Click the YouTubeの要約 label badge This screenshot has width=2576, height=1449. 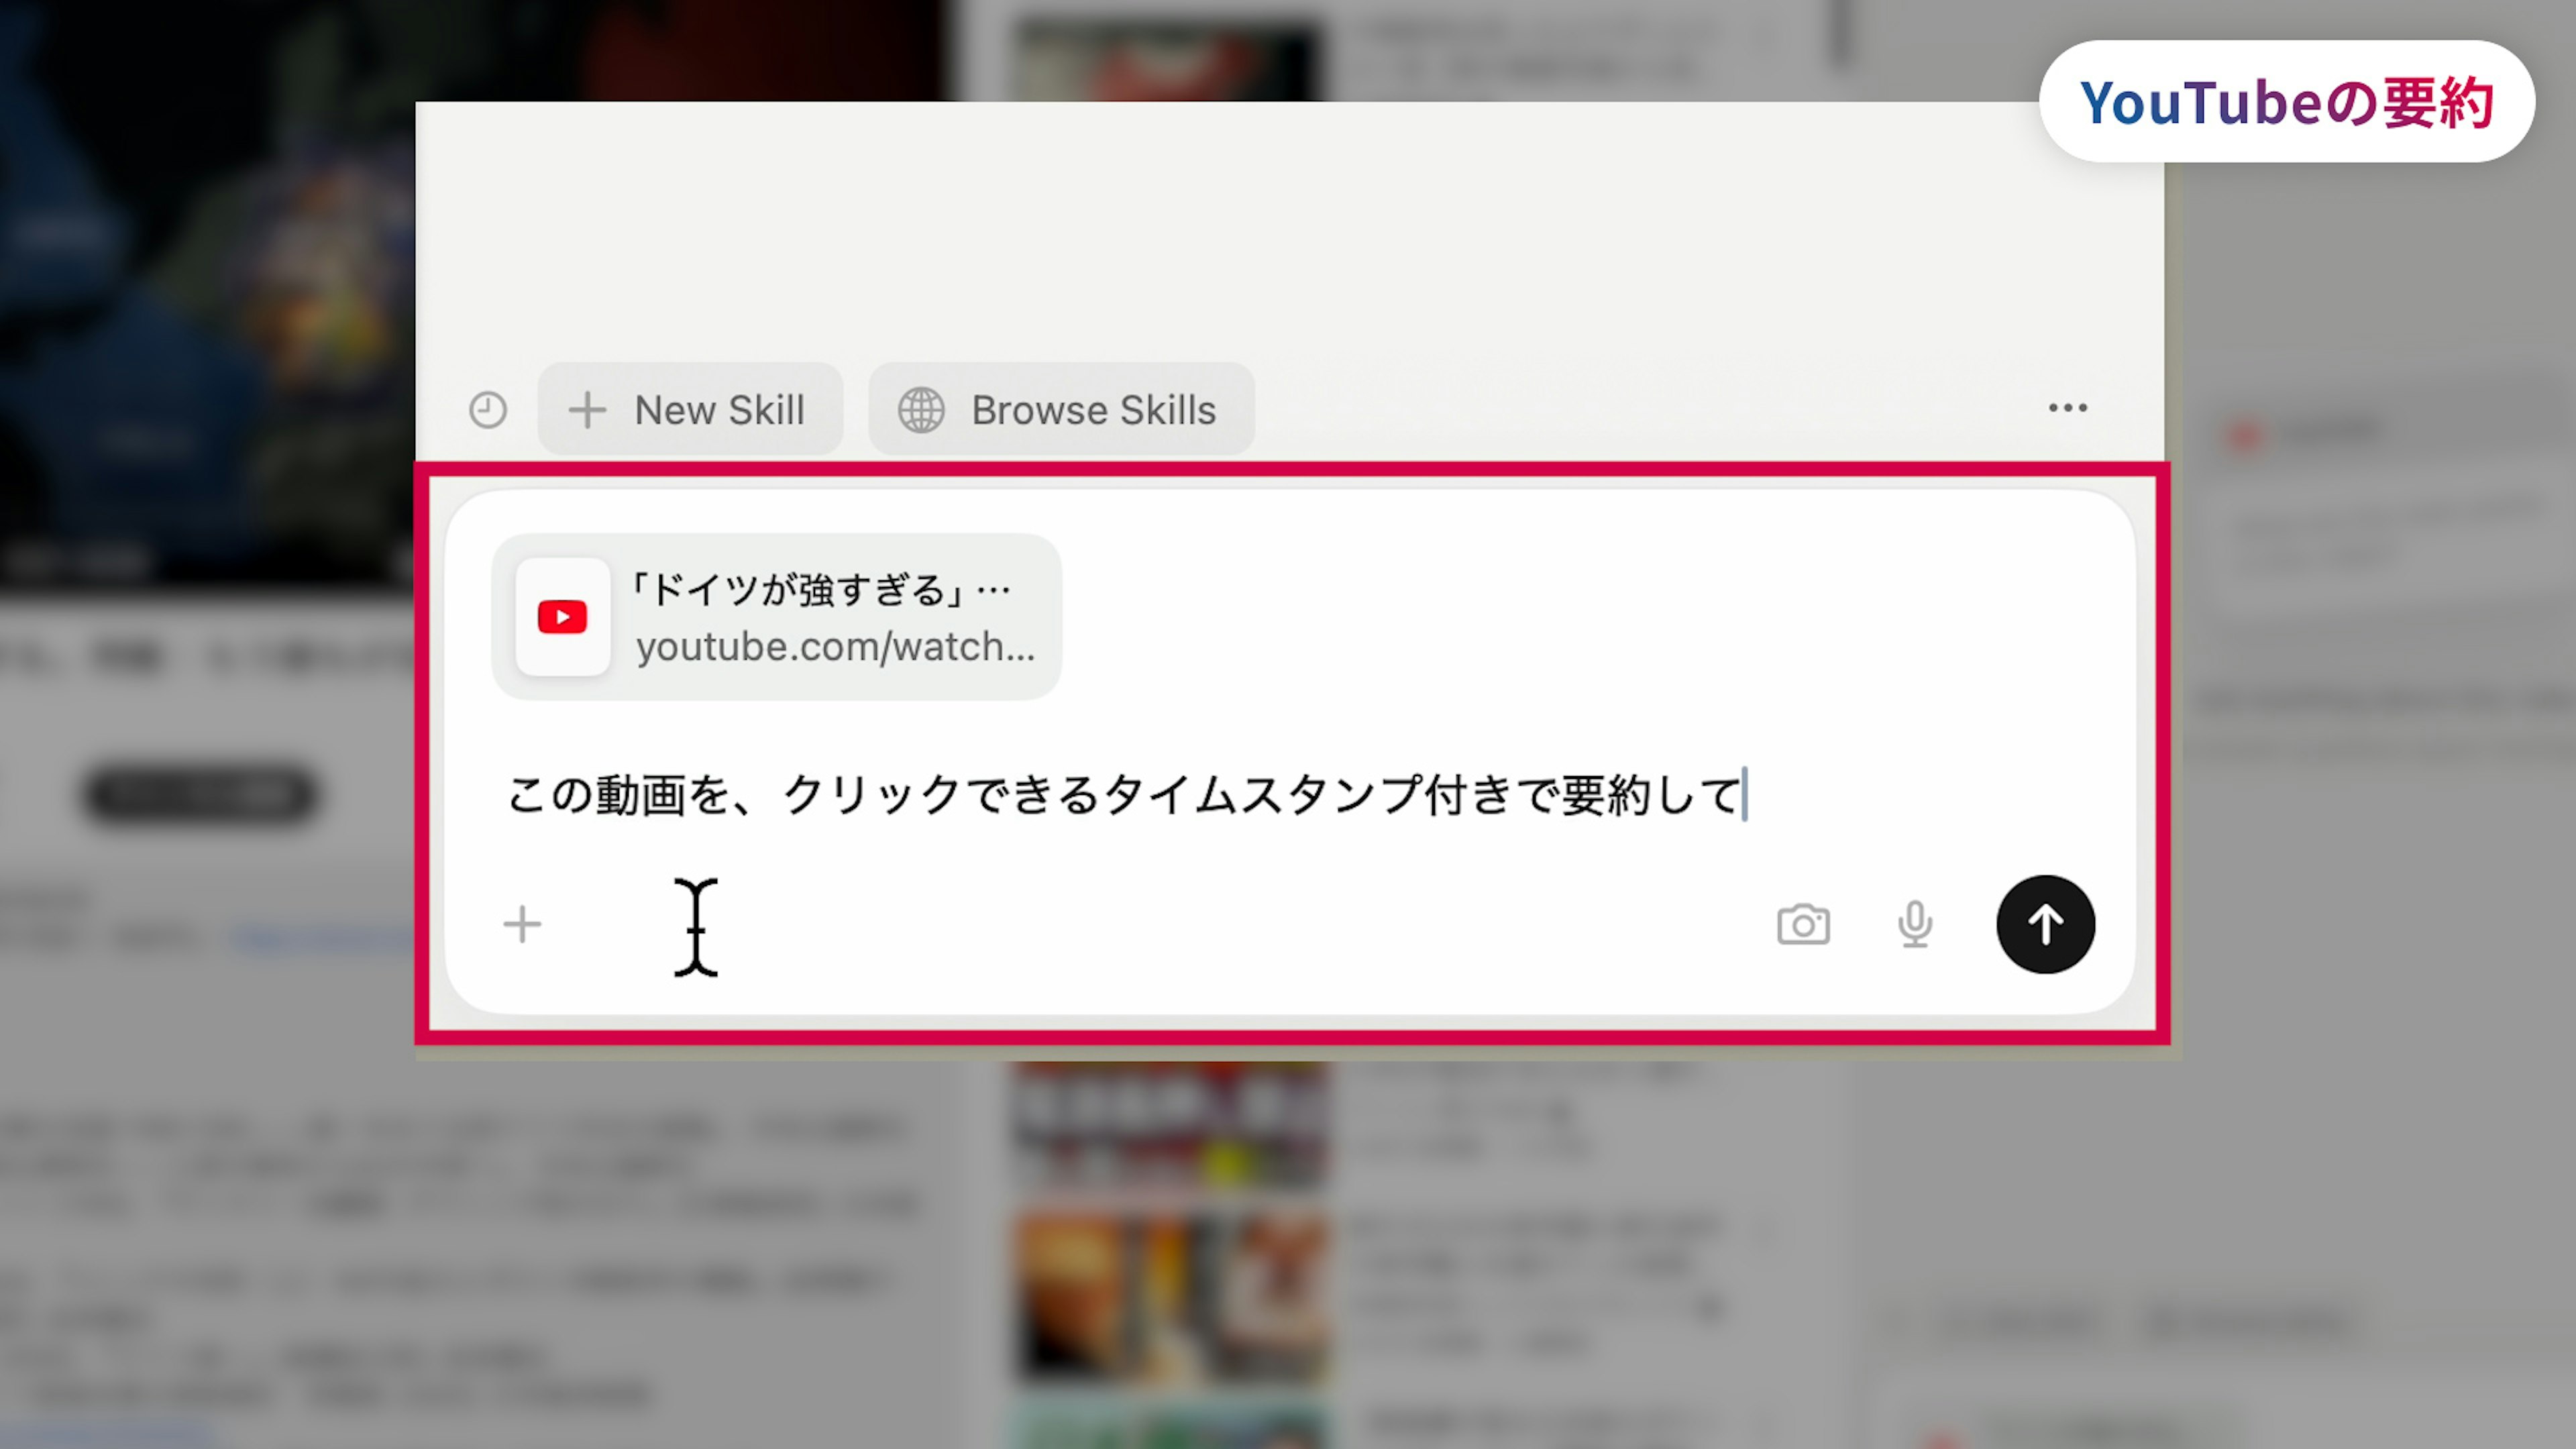click(x=2286, y=102)
